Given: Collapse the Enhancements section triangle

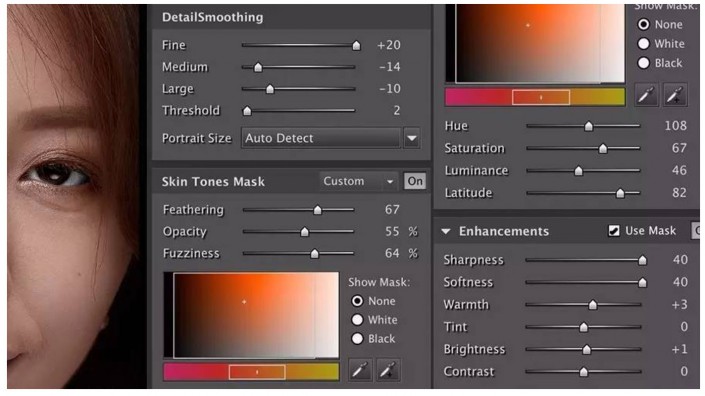Looking at the screenshot, I should 446,231.
